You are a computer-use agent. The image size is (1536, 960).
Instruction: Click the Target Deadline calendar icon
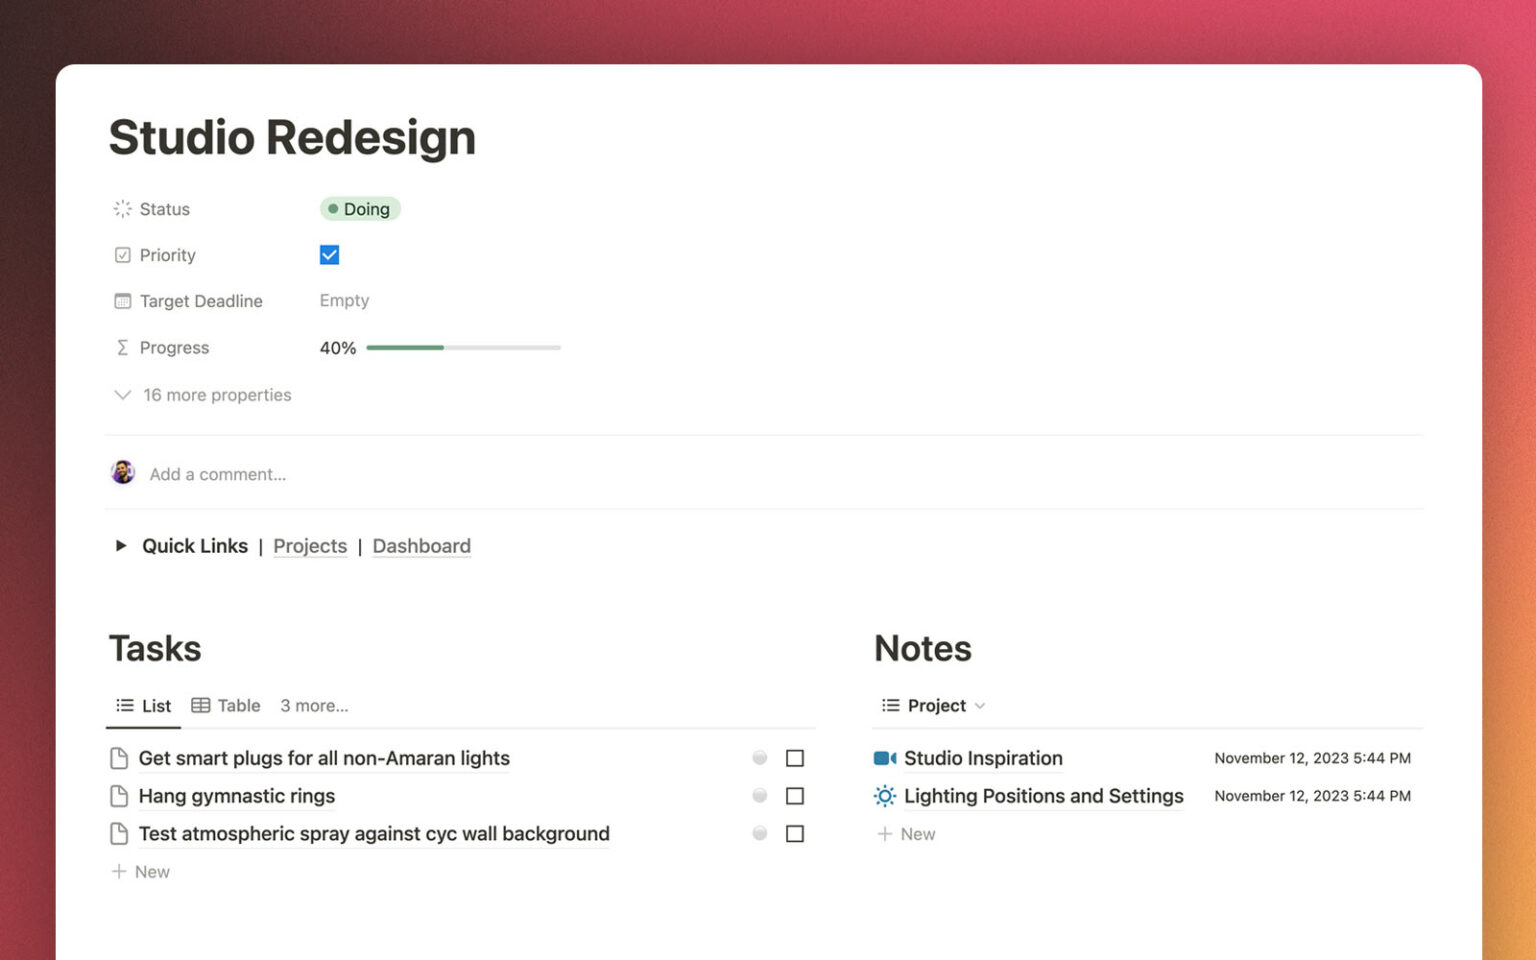pyautogui.click(x=122, y=301)
